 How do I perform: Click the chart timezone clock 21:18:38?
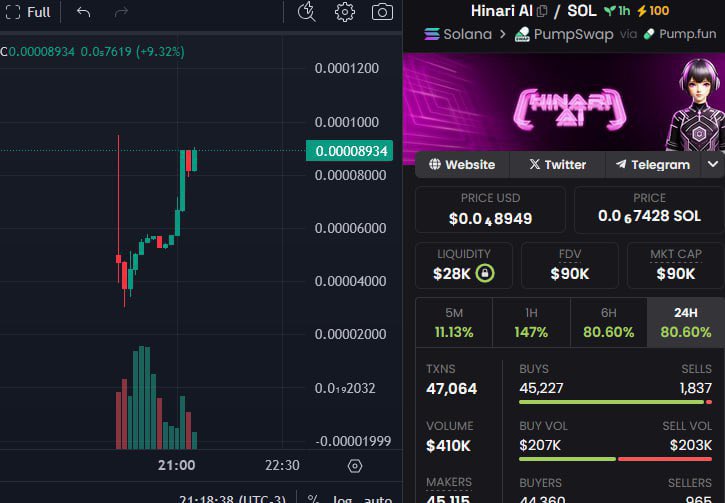tap(232, 499)
